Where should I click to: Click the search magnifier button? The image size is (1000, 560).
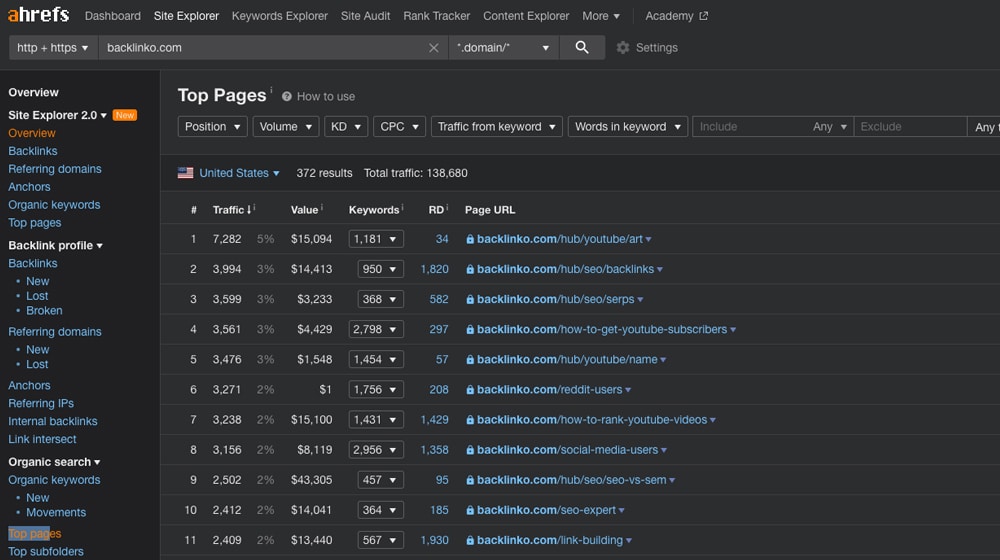click(x=582, y=47)
